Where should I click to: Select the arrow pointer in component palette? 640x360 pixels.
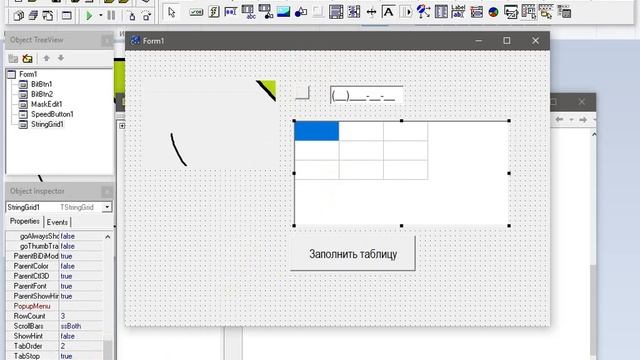[172, 12]
